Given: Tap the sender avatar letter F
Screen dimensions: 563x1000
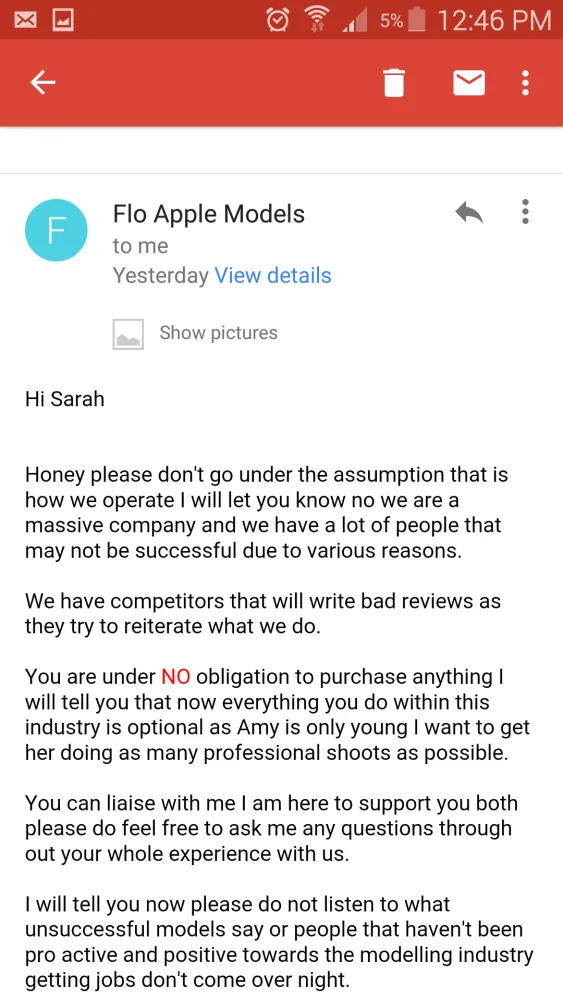Looking at the screenshot, I should click(x=55, y=230).
